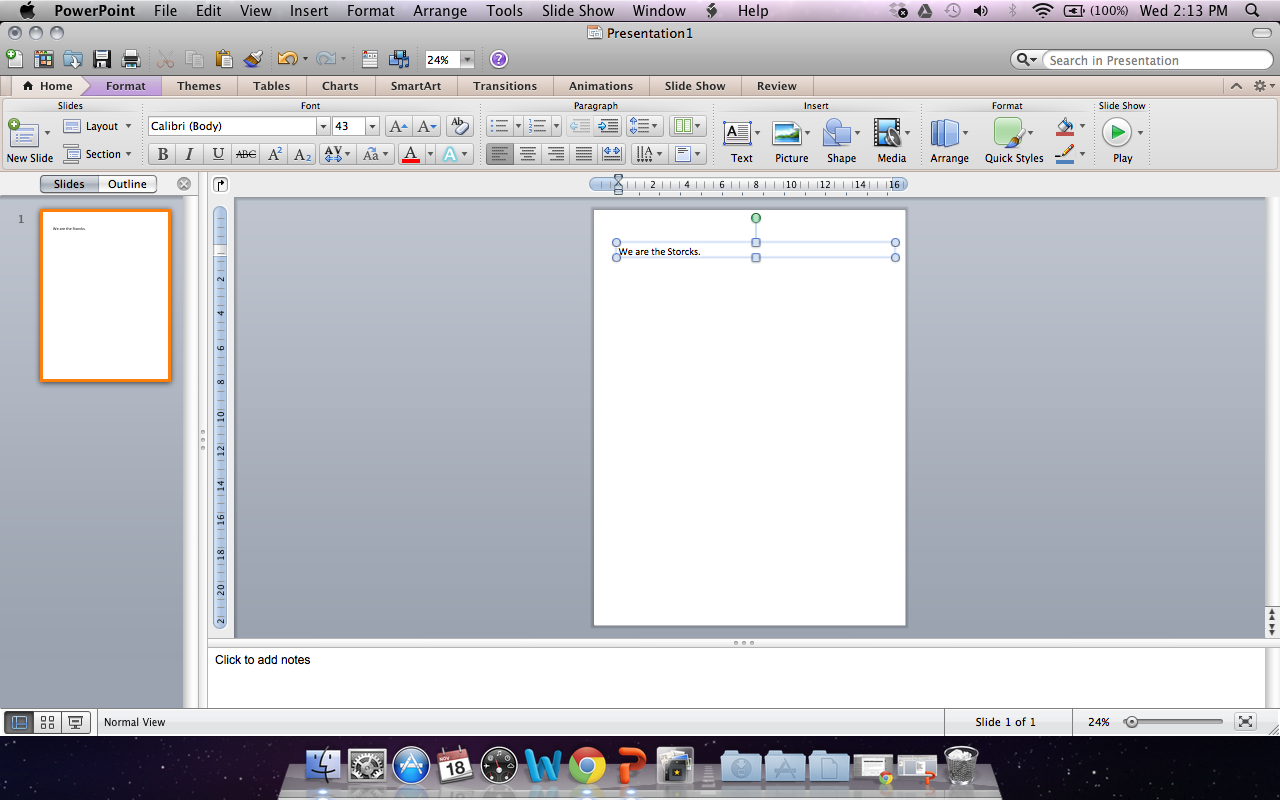
Task: Click the Print icon in the toolbar
Action: tap(130, 59)
